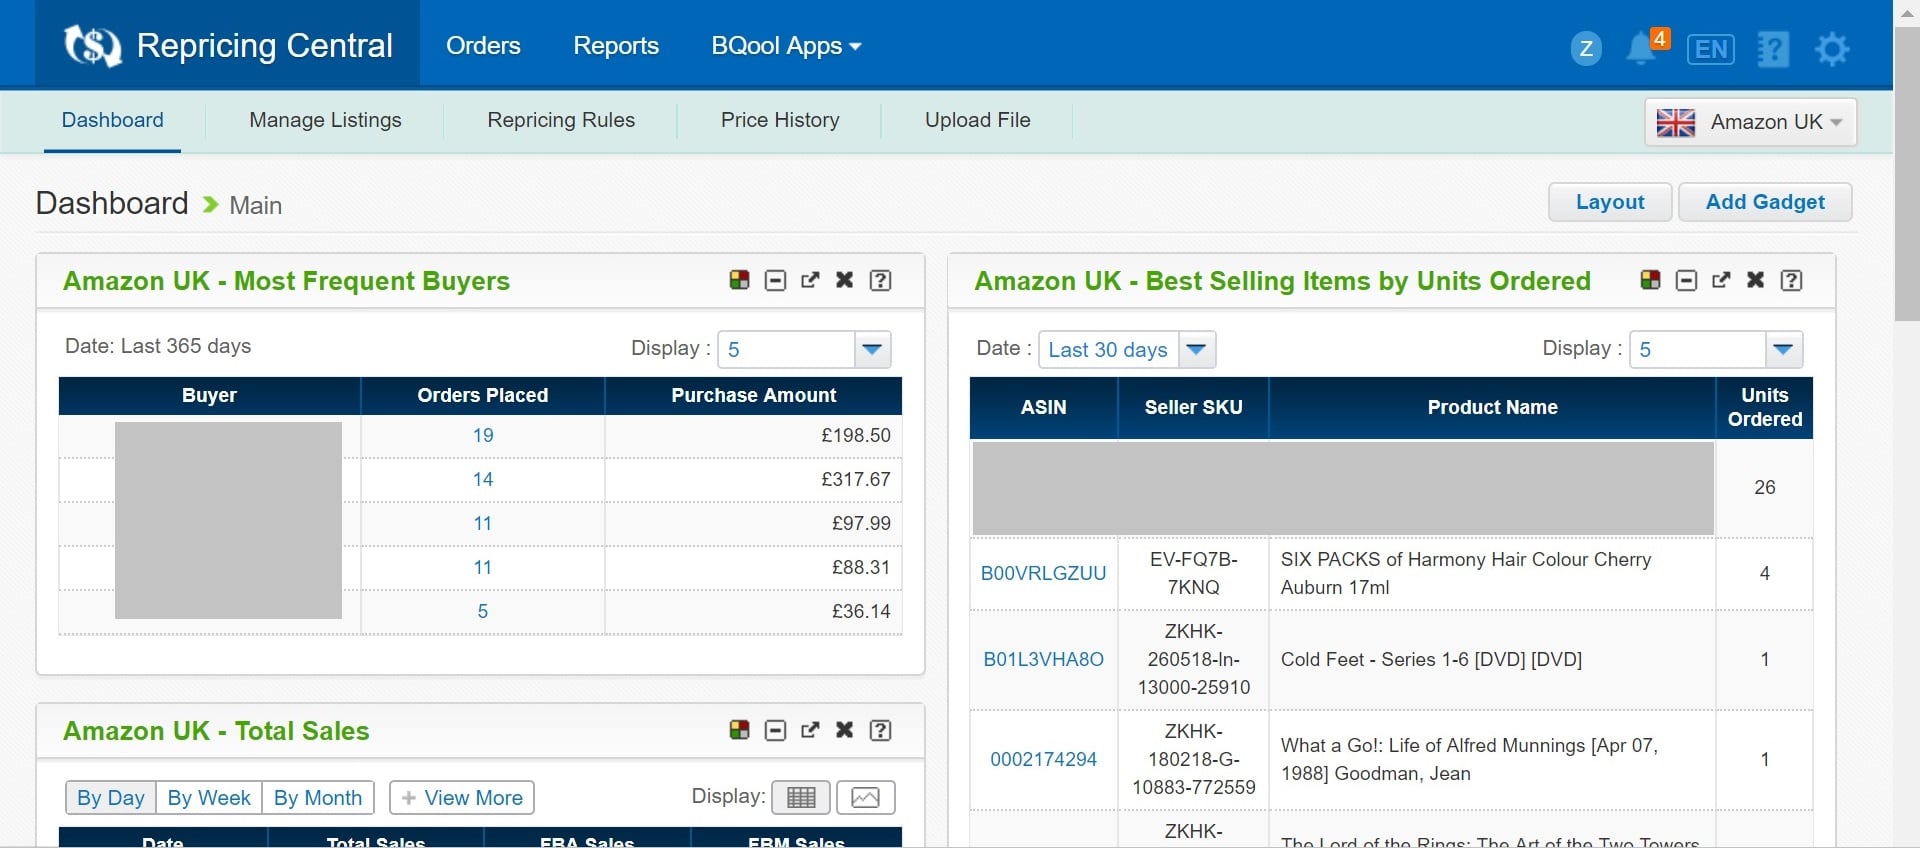Open the 14 orders placed link

click(x=483, y=479)
